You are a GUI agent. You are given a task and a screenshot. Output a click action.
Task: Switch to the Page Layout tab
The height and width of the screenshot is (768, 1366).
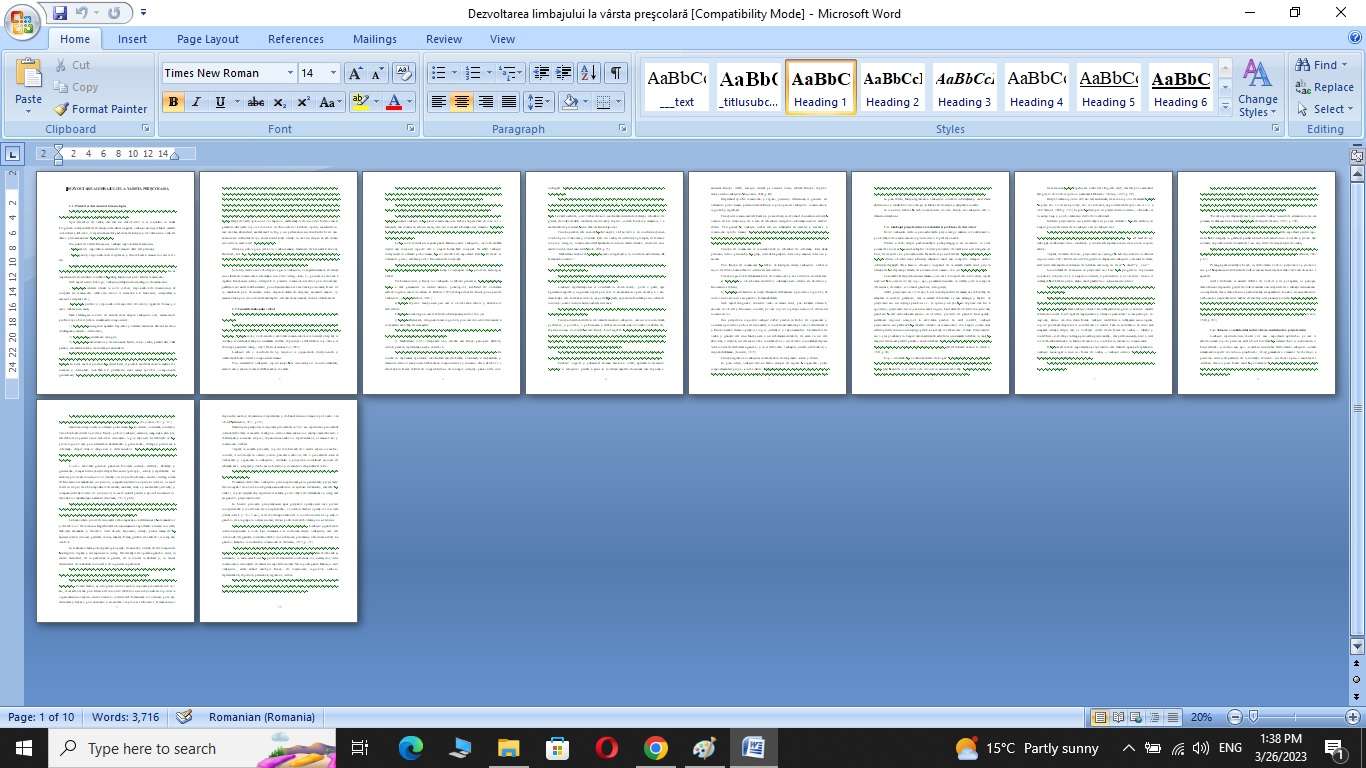(x=207, y=39)
